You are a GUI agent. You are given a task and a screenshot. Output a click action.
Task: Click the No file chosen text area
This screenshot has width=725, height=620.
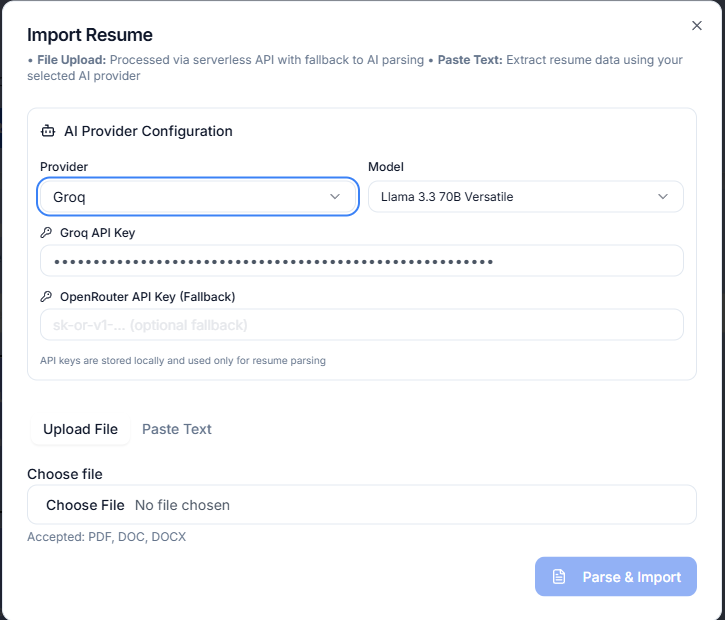click(x=182, y=505)
